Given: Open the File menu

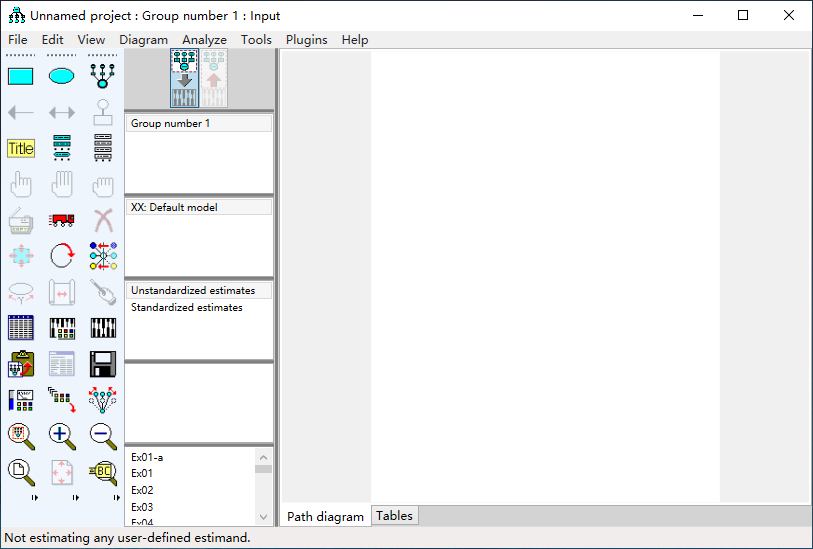Looking at the screenshot, I should pos(18,40).
